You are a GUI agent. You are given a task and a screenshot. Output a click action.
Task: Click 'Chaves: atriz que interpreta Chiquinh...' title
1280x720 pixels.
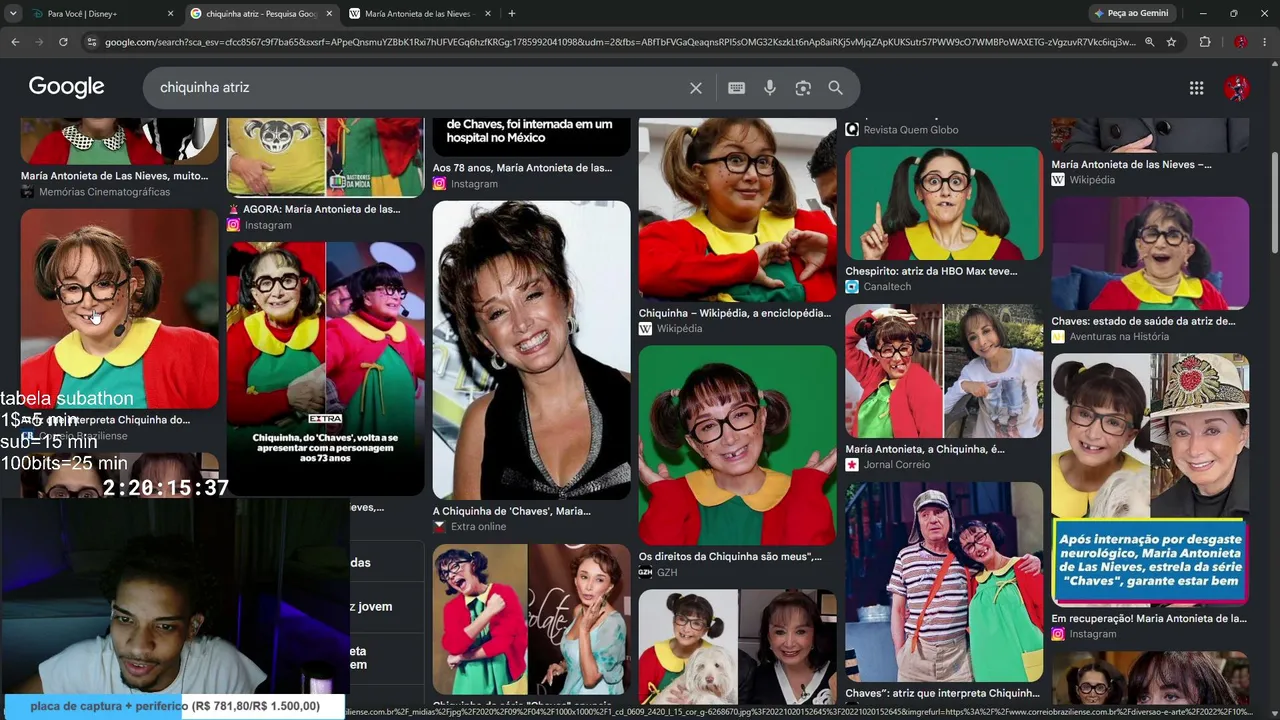point(943,693)
